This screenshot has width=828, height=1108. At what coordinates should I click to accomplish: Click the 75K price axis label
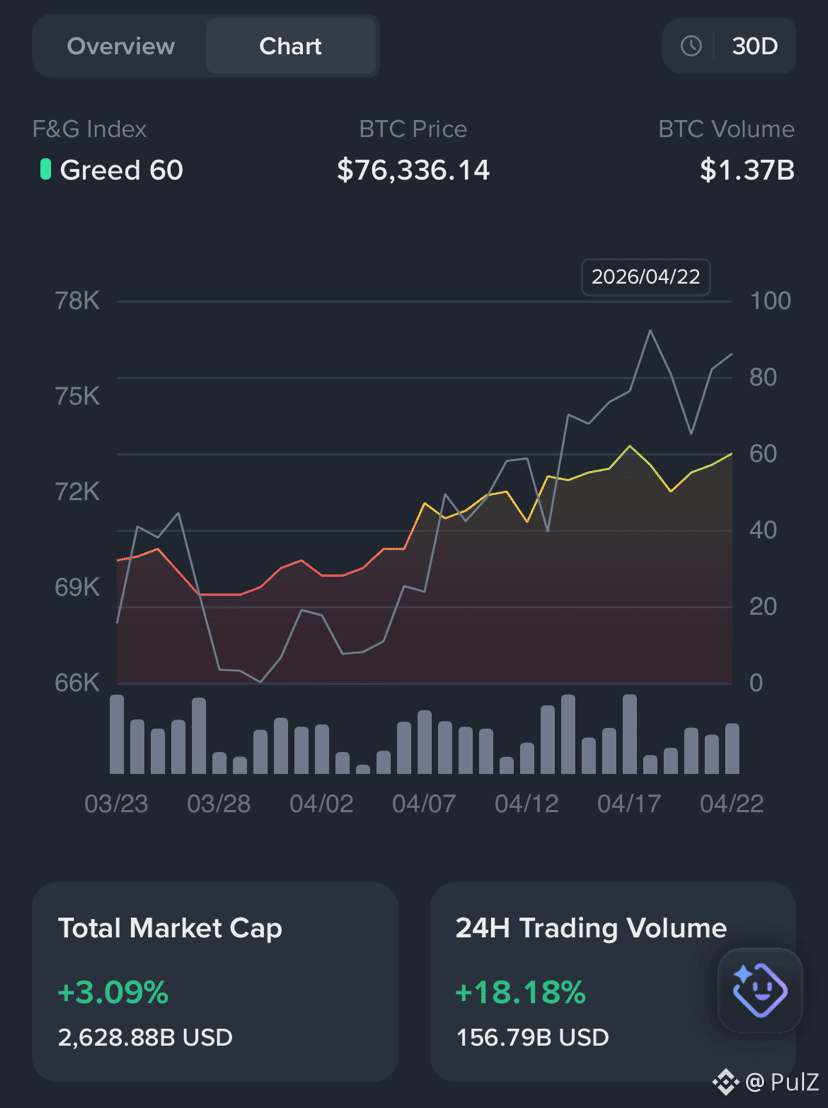[78, 396]
